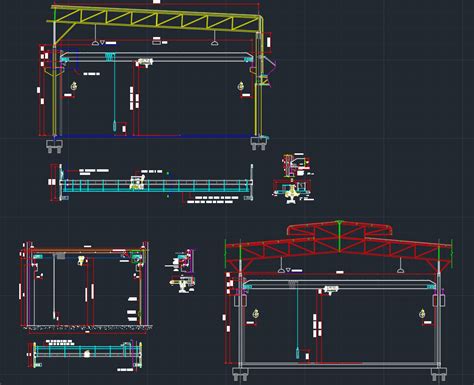Select the right hanging lamp under the yellow truss
Screen dimensions: 474x385
point(214,37)
